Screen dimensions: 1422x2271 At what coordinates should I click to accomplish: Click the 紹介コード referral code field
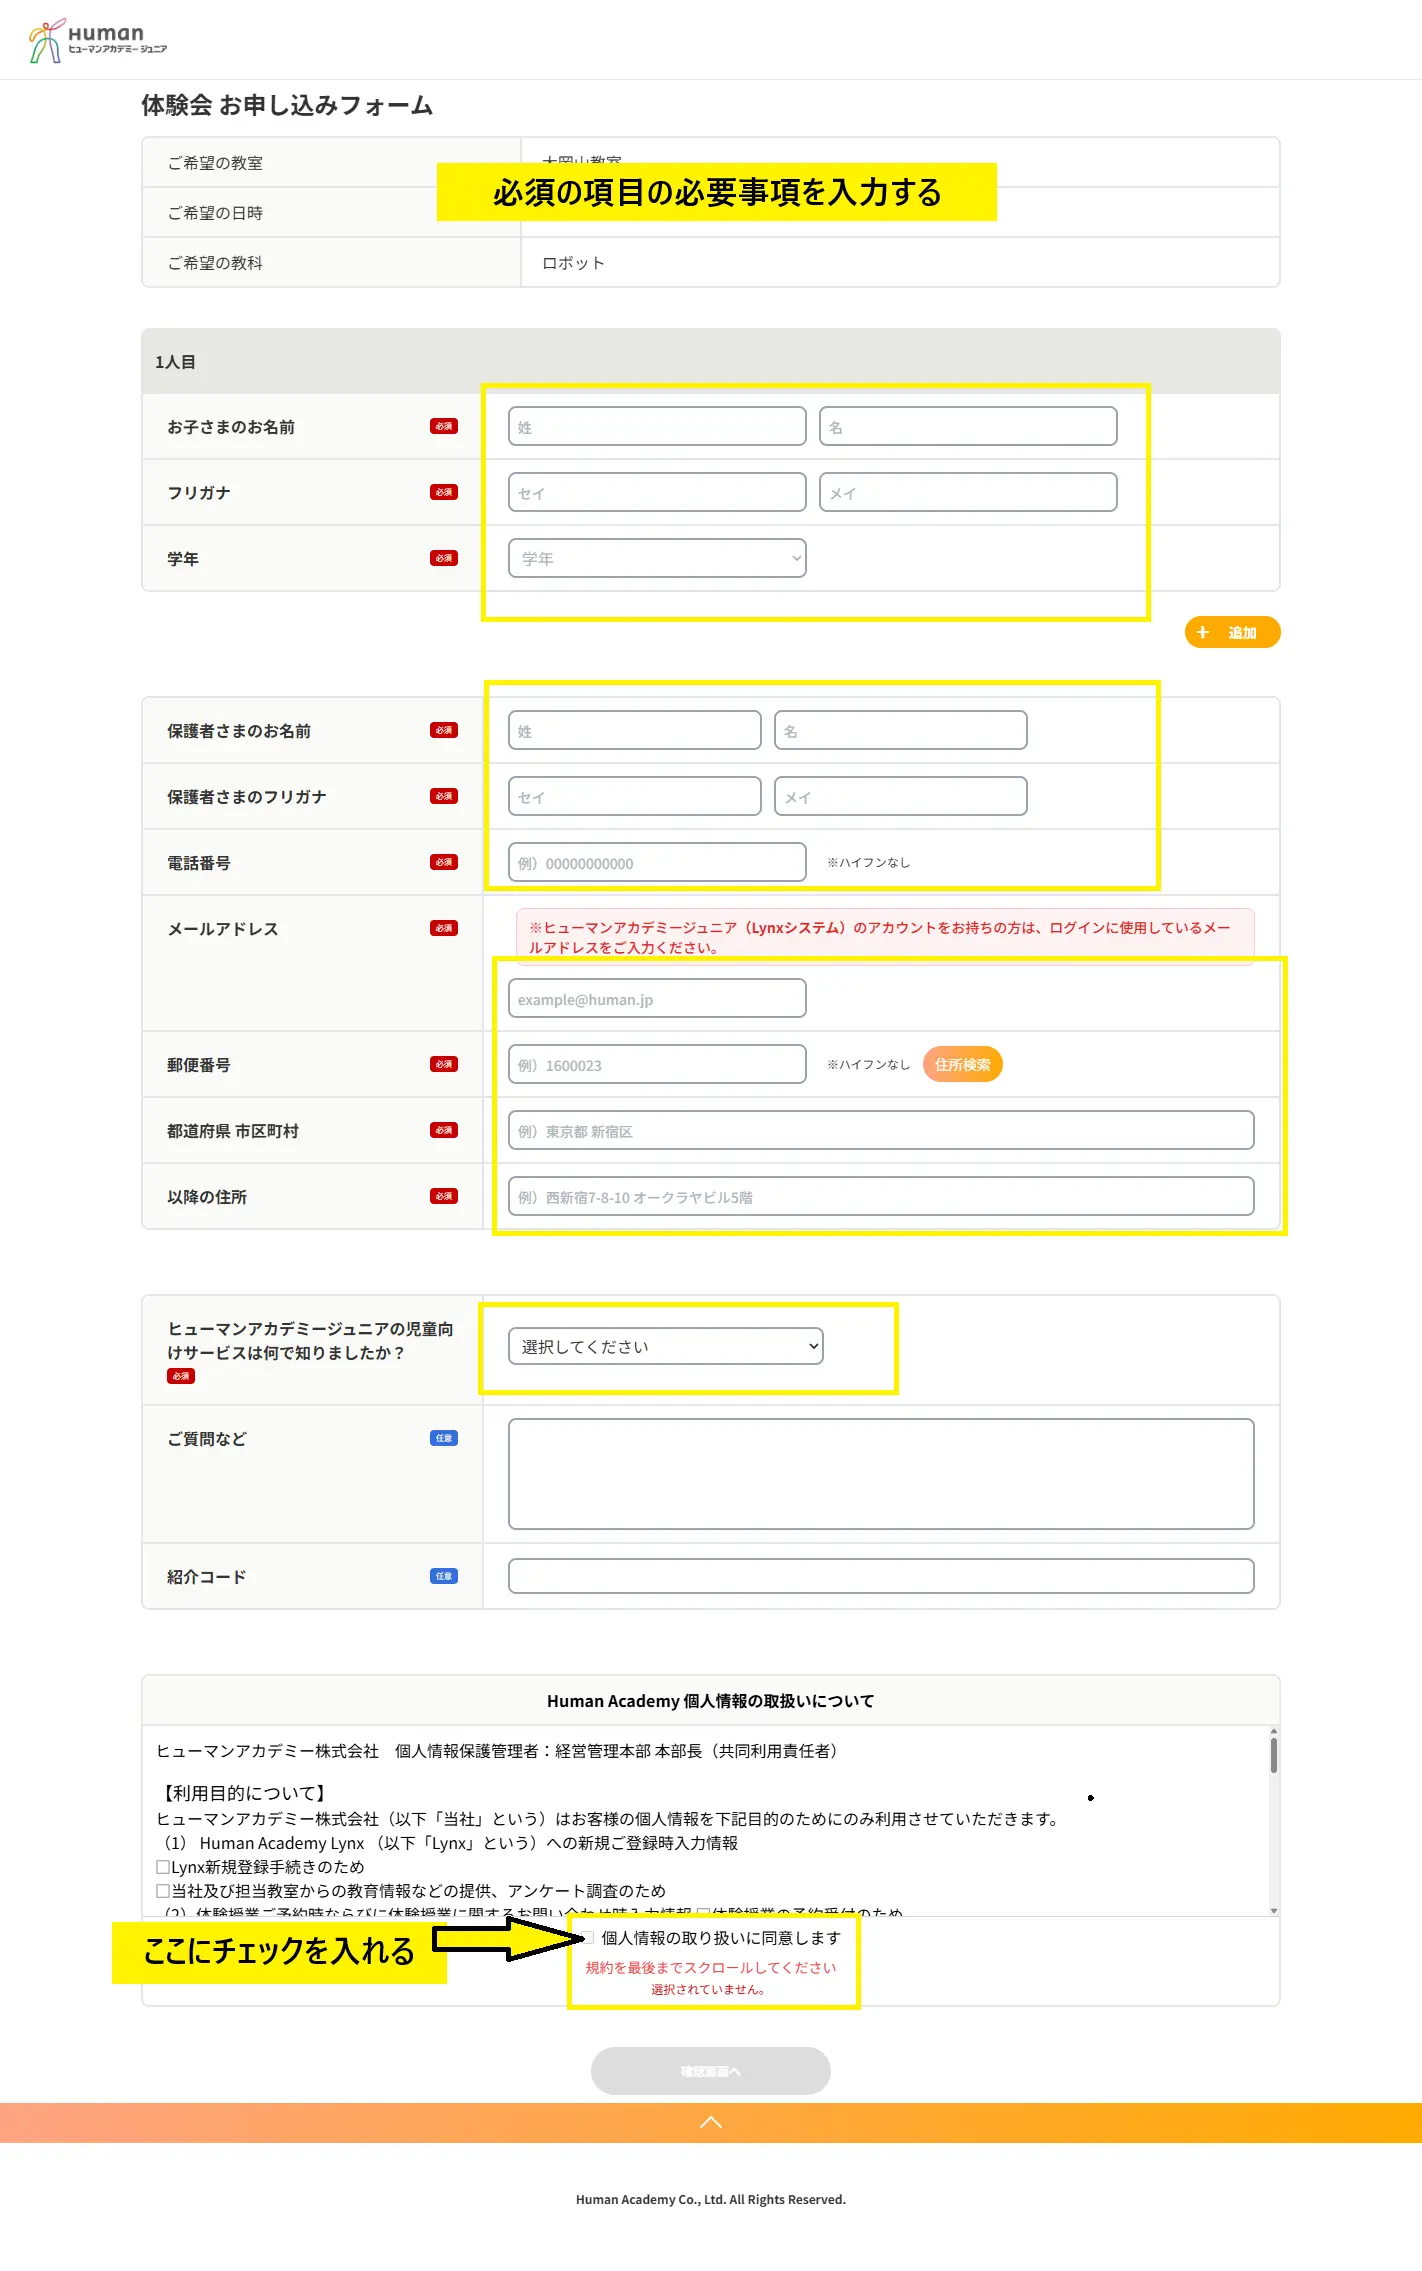pos(880,1576)
